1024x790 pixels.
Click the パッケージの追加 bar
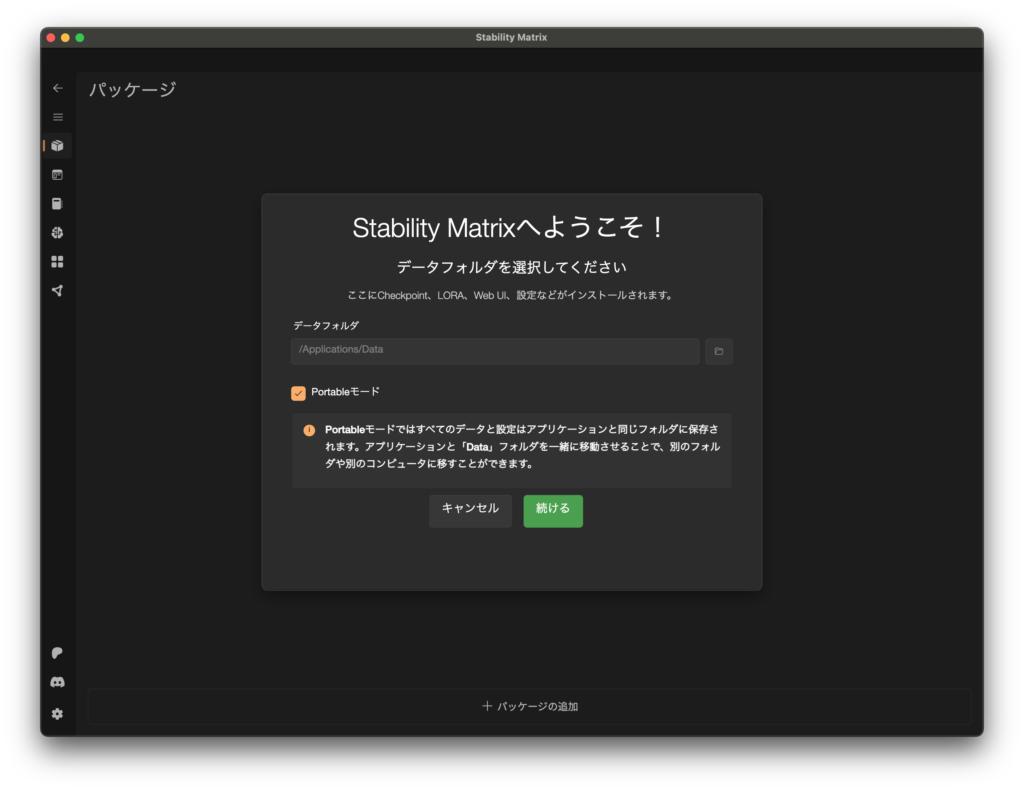click(529, 706)
